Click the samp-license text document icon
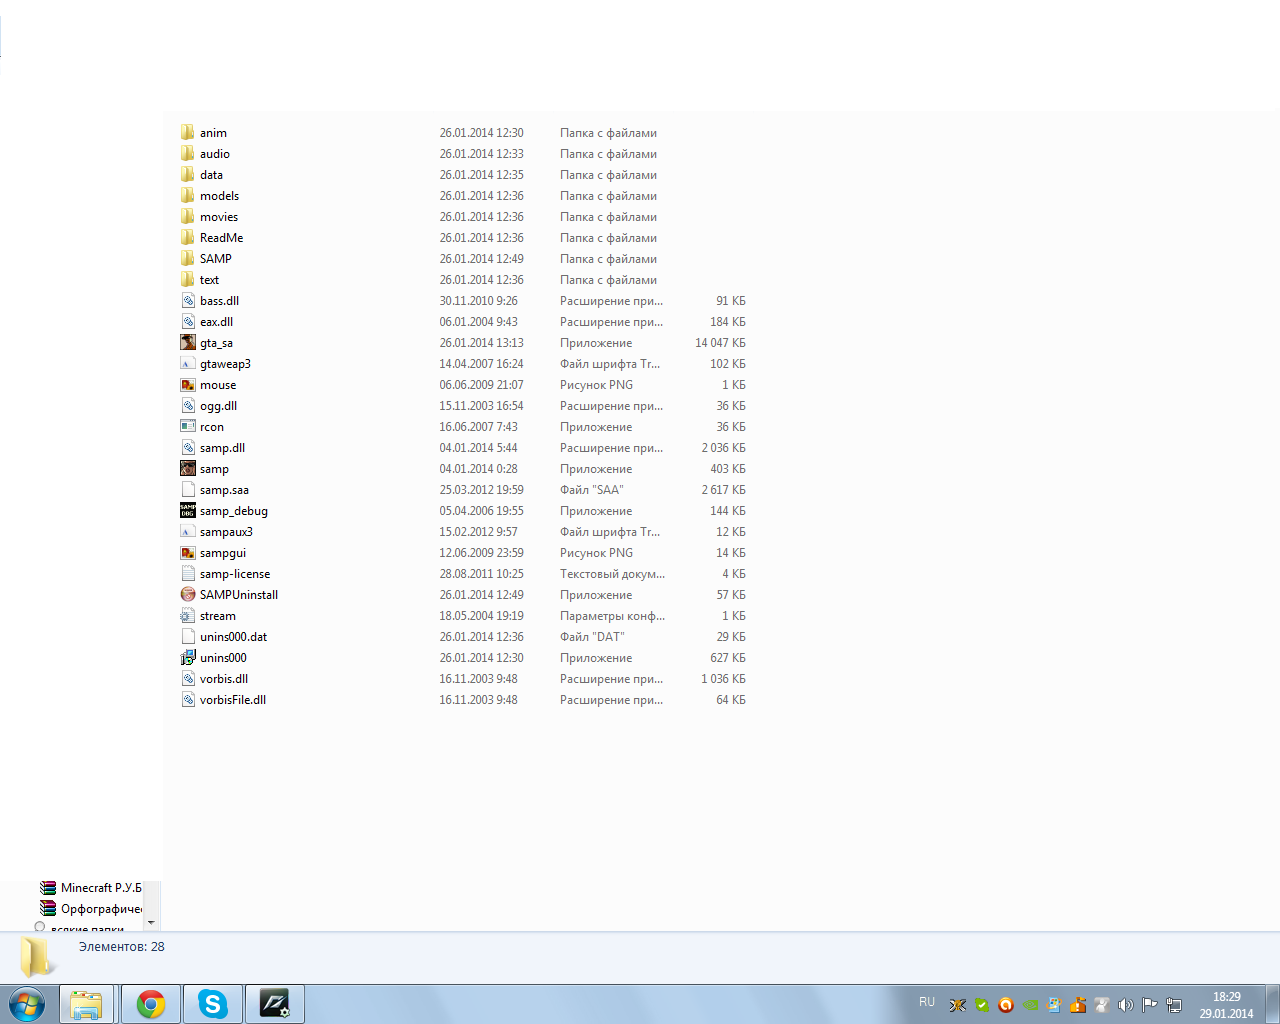Screen dimensions: 1280x1024 click(188, 574)
